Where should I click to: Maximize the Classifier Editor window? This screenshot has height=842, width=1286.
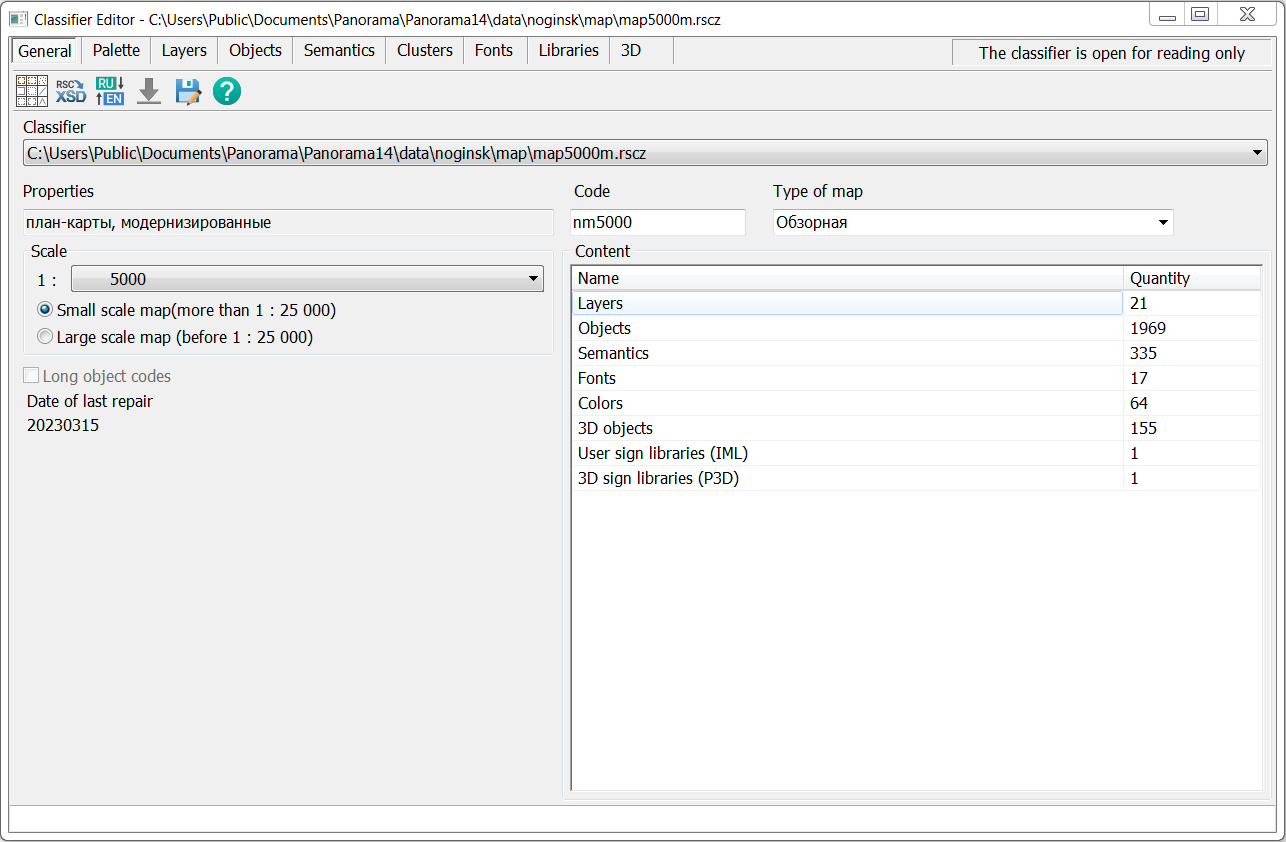1200,15
